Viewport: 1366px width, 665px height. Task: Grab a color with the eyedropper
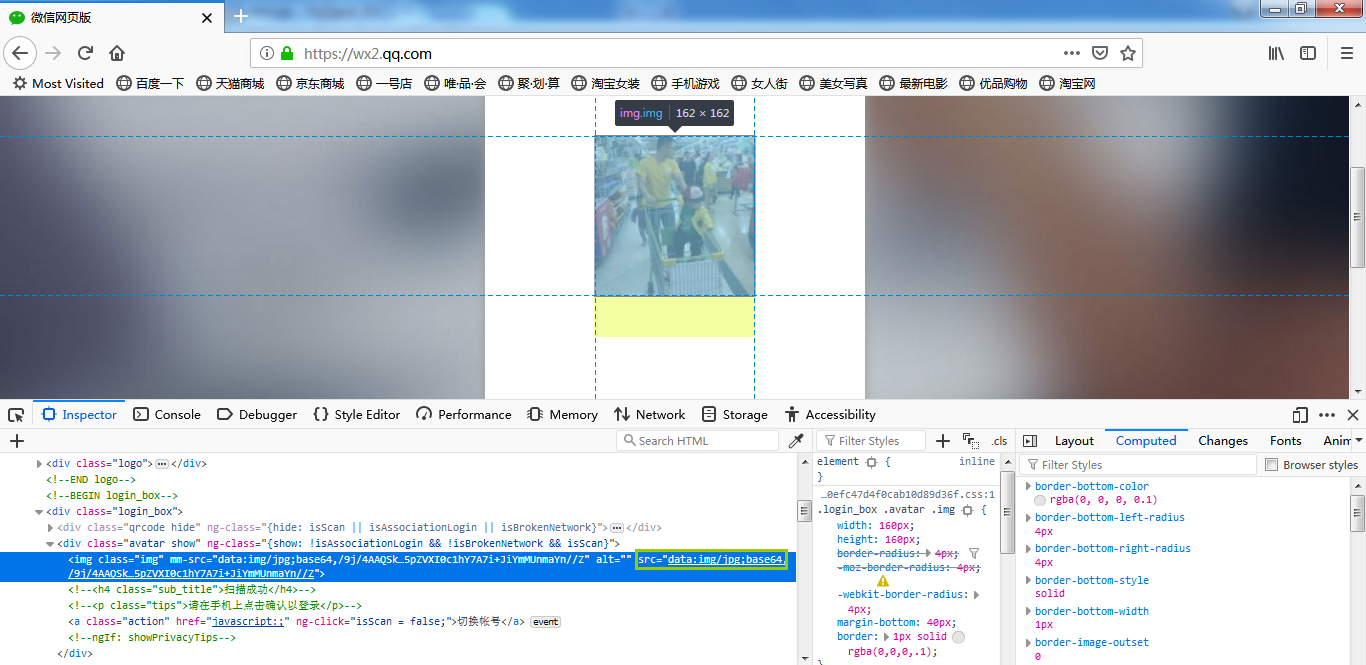tap(796, 441)
